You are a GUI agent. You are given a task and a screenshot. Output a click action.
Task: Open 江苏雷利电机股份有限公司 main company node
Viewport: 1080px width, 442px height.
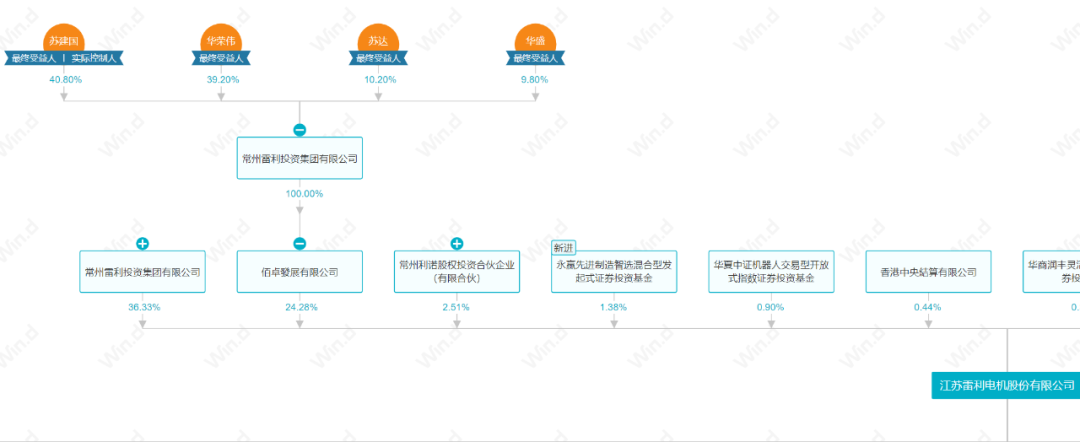point(1005,384)
